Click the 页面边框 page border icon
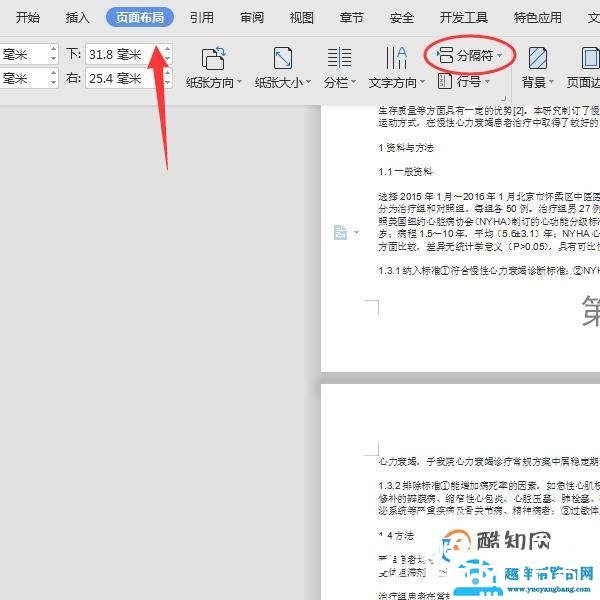The image size is (600, 600). [590, 58]
